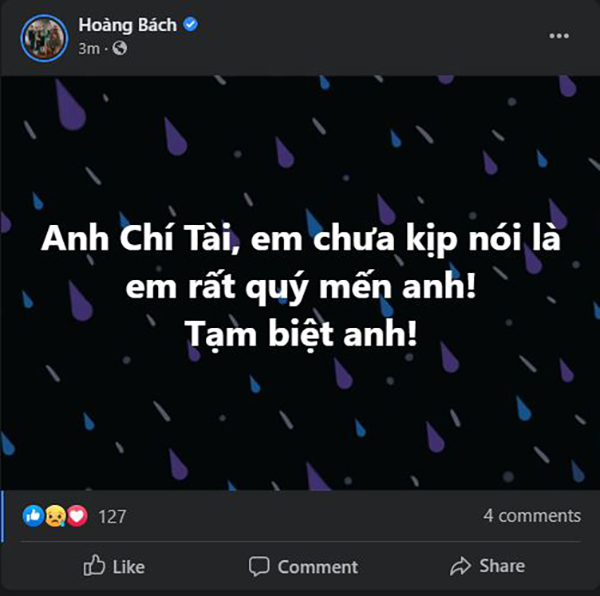The height and width of the screenshot is (596, 600).
Task: Click the red heart reaction emoji
Action: coord(77,516)
